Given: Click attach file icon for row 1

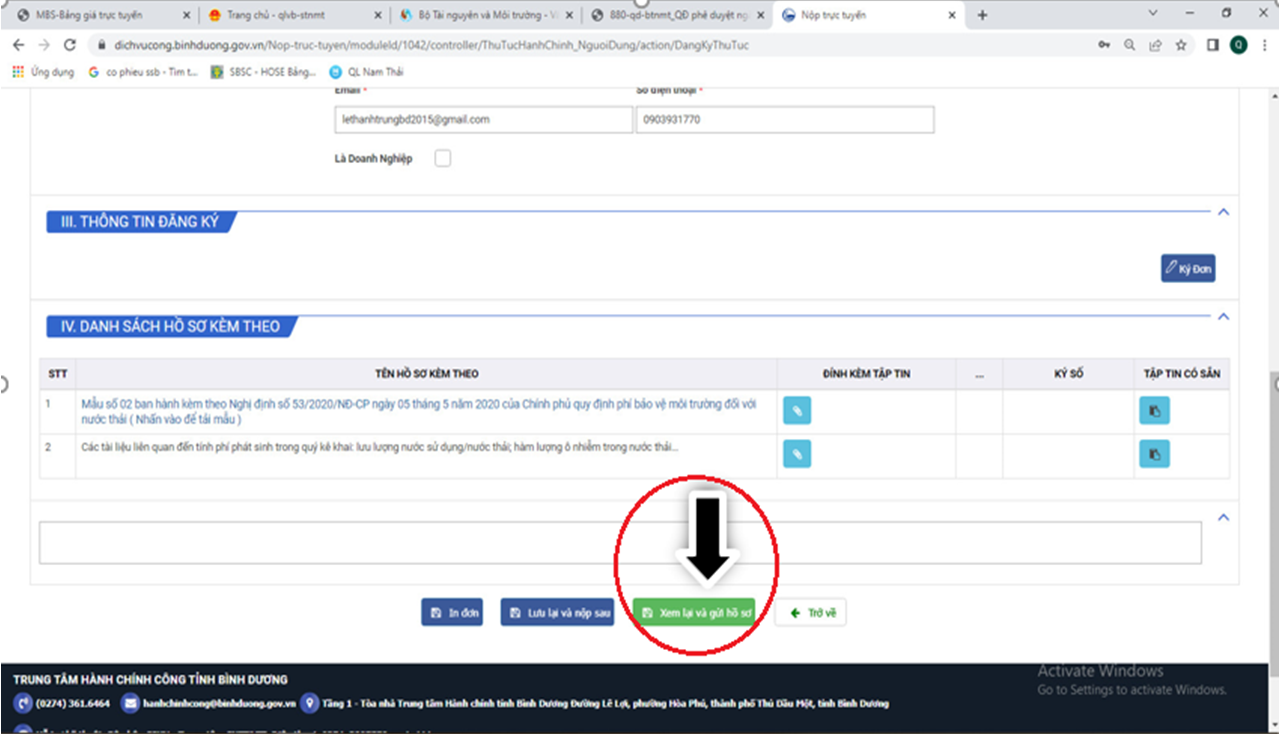Looking at the screenshot, I should tap(797, 411).
